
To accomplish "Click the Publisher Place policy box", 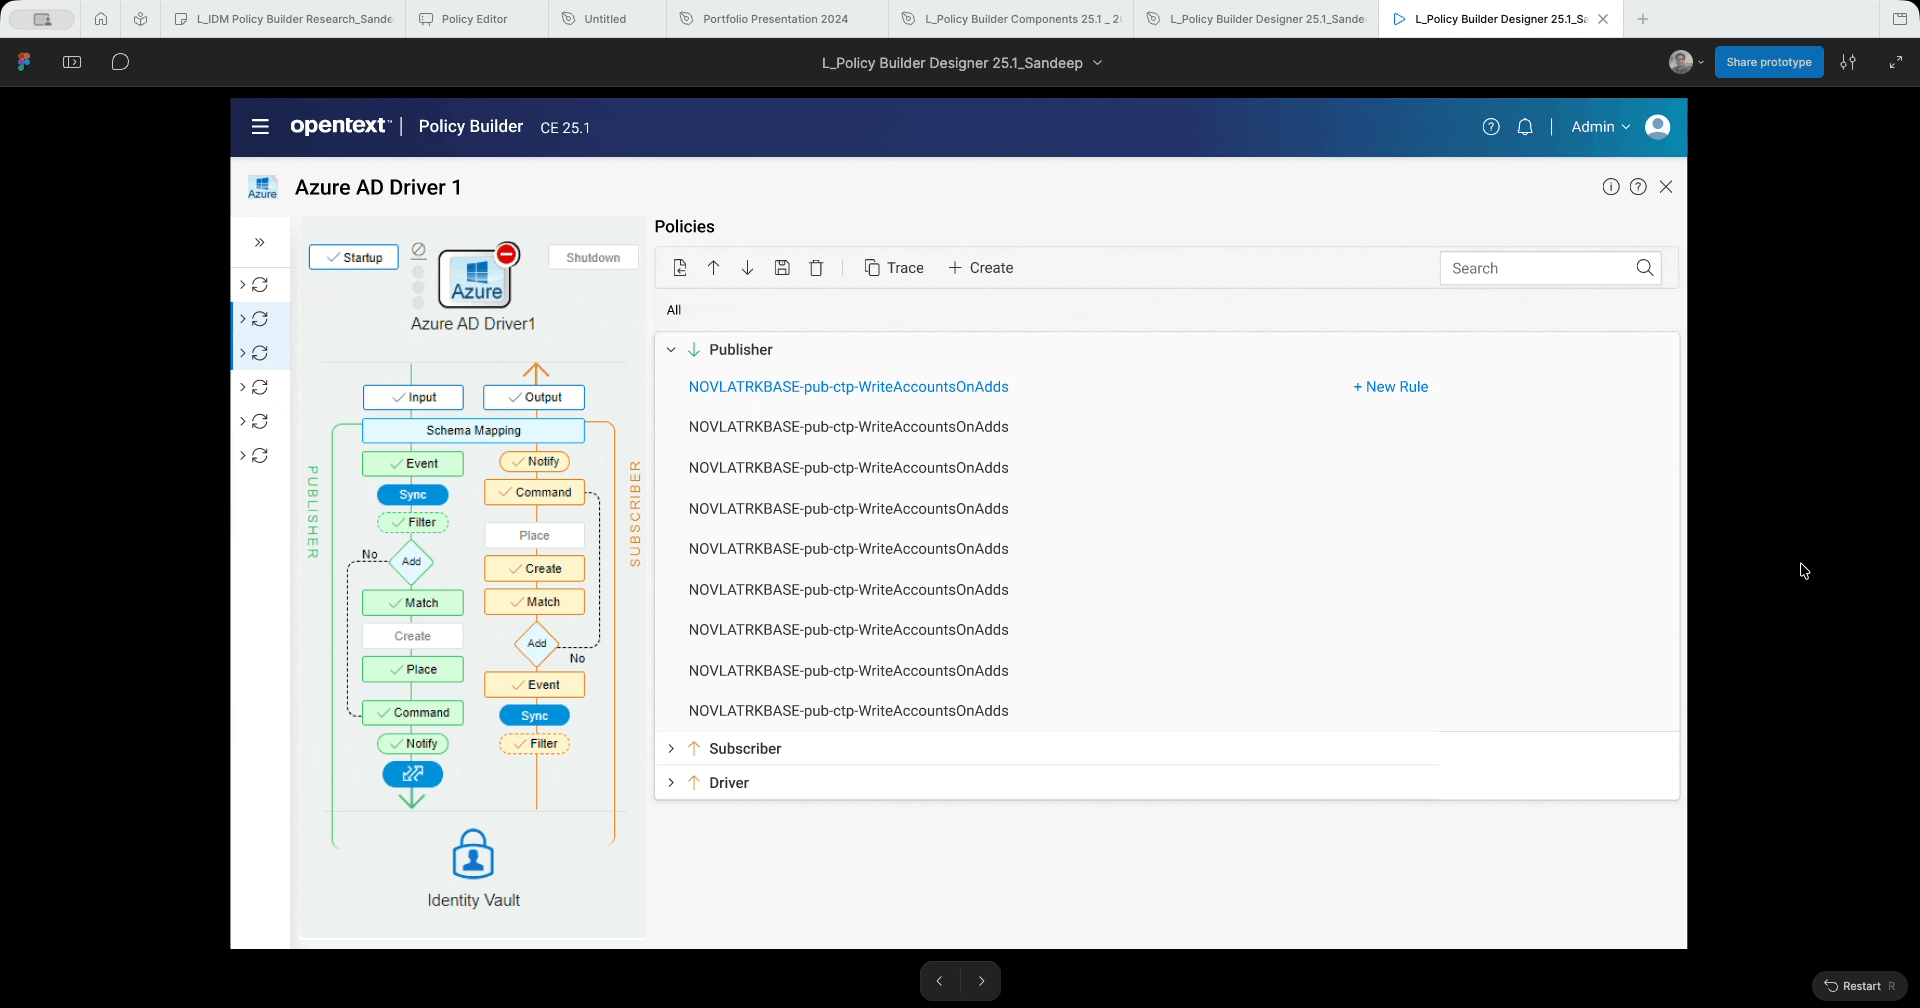I will pyautogui.click(x=413, y=670).
